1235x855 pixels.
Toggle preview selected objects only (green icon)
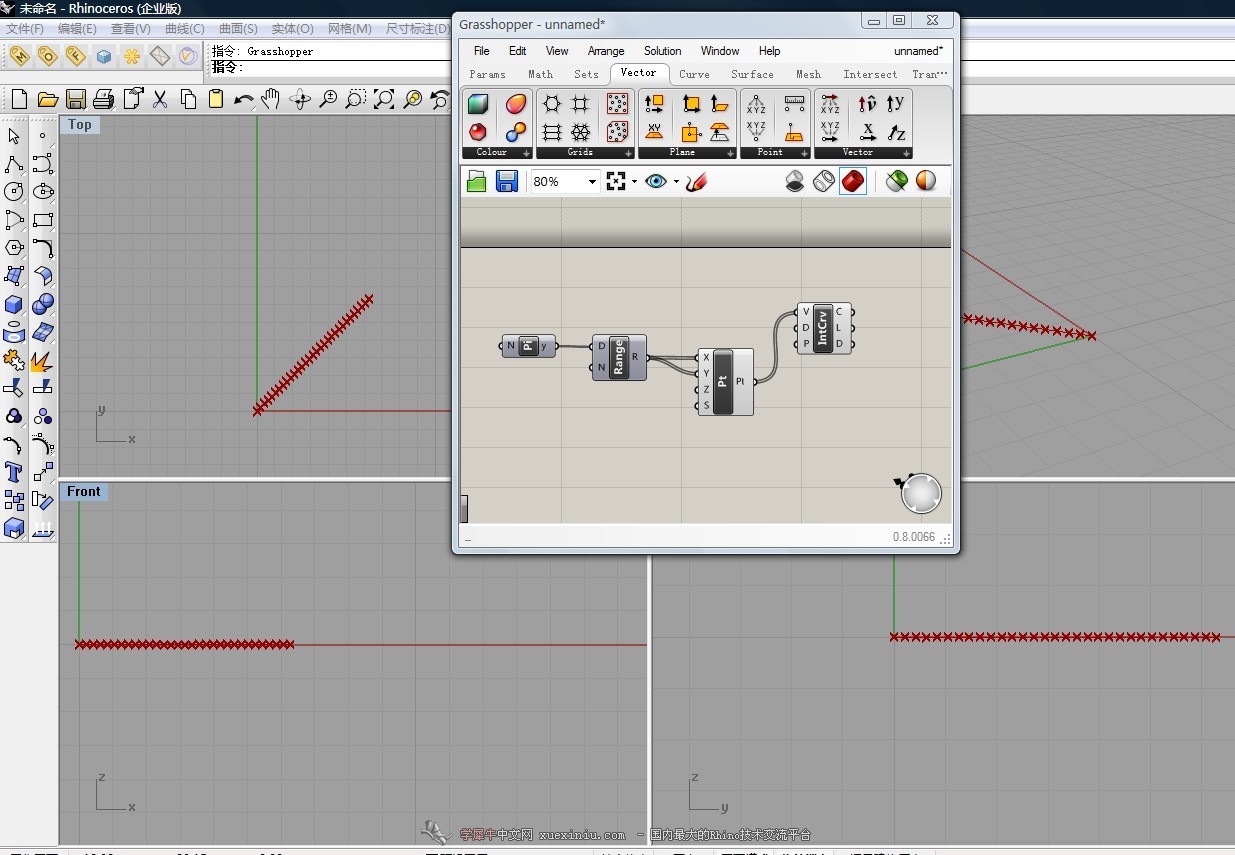click(x=897, y=181)
